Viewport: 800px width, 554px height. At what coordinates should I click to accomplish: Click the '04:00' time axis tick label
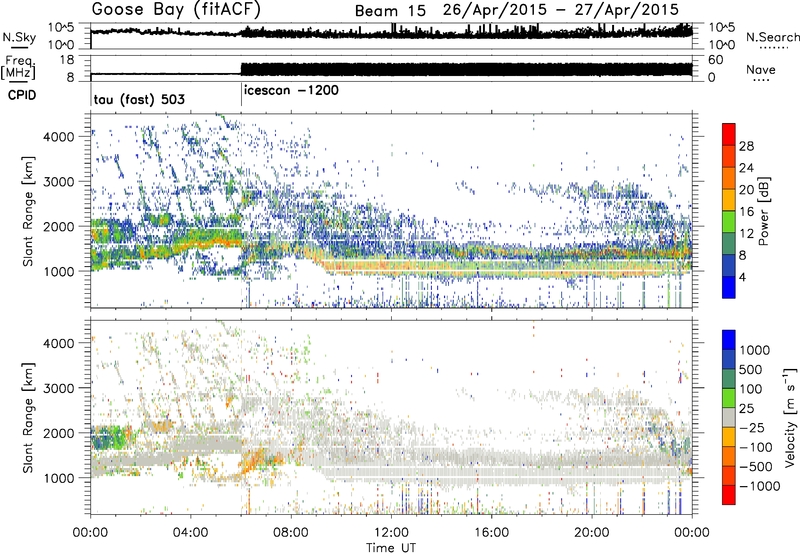pyautogui.click(x=190, y=532)
